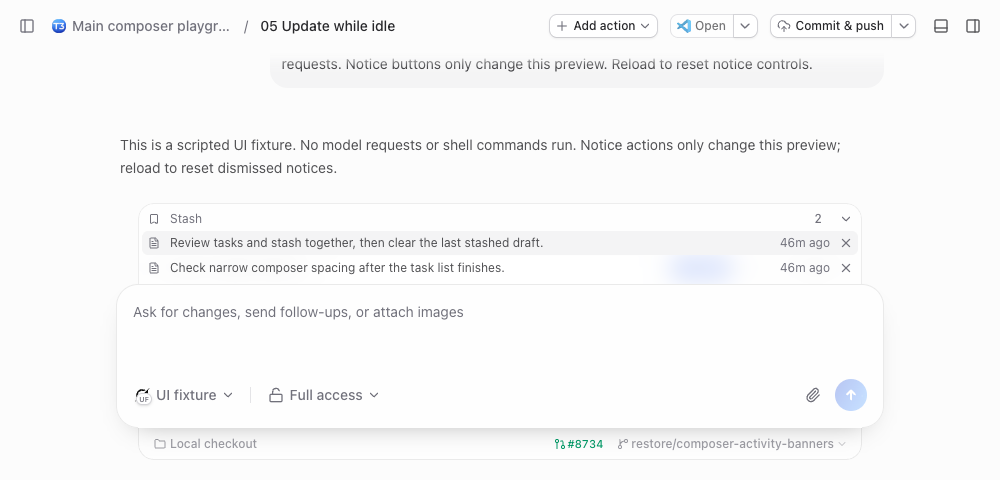The height and width of the screenshot is (480, 1000).
Task: Expand the Open button dropdown arrow
Action: [745, 26]
